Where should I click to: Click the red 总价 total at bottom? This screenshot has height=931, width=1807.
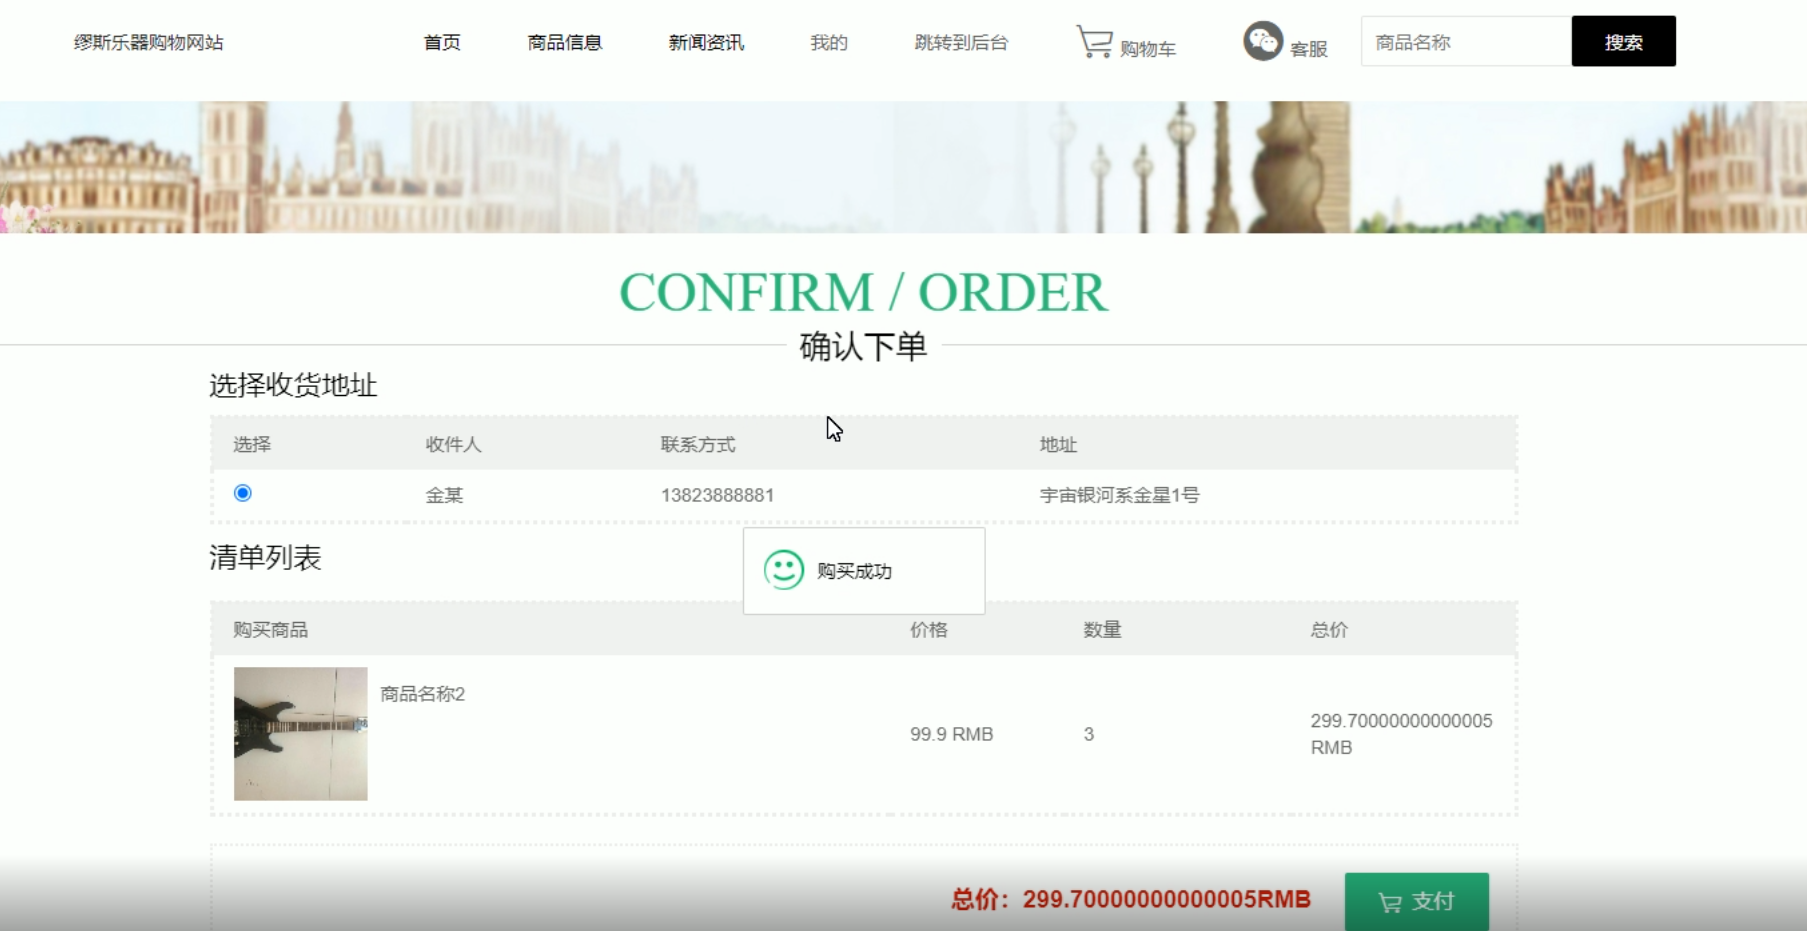[1131, 899]
